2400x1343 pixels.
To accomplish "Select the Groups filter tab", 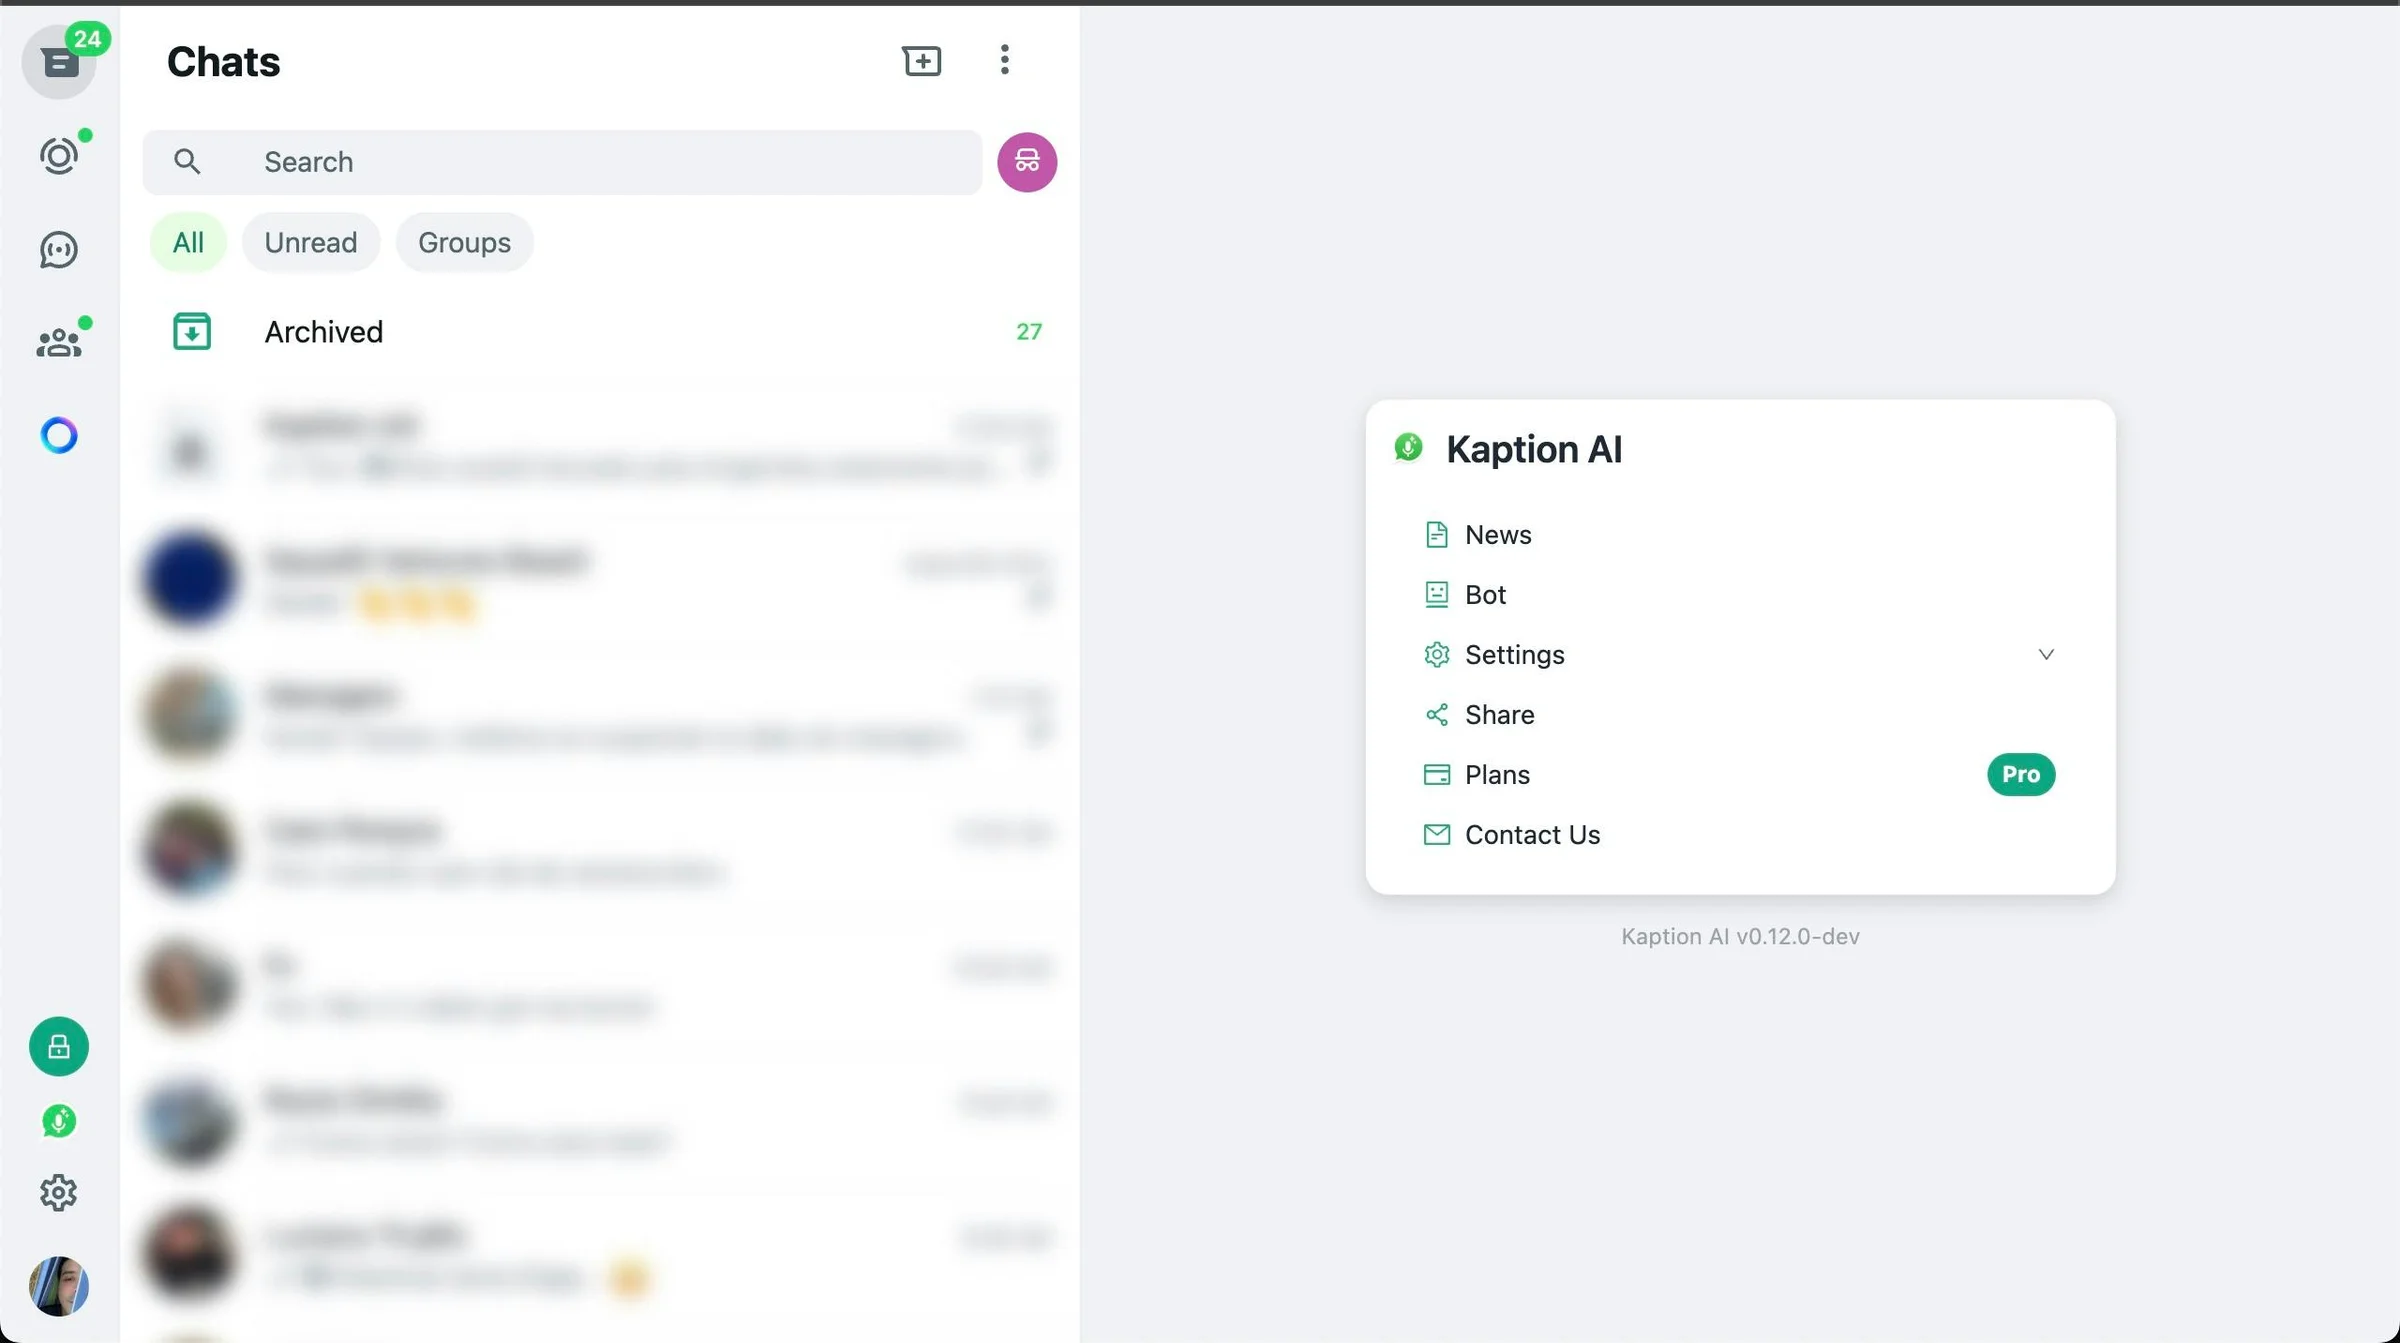I will 464,242.
